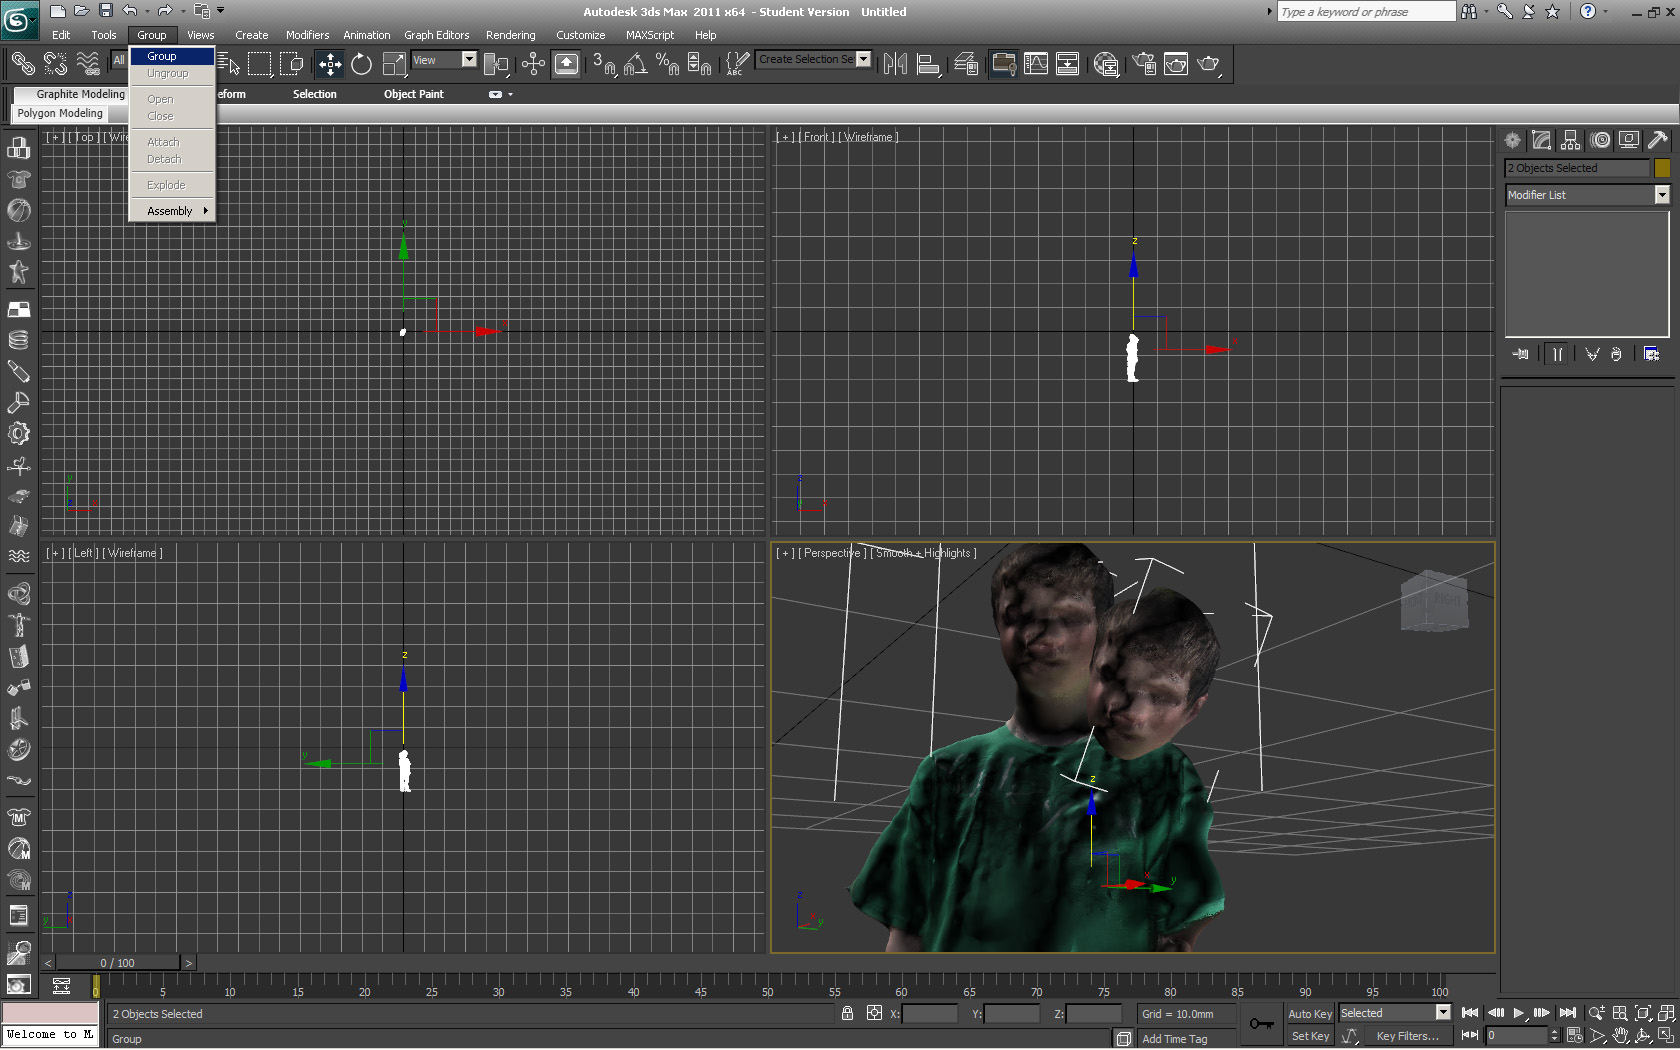
Task: Open the Selected key filter dropdown
Action: (1394, 1013)
